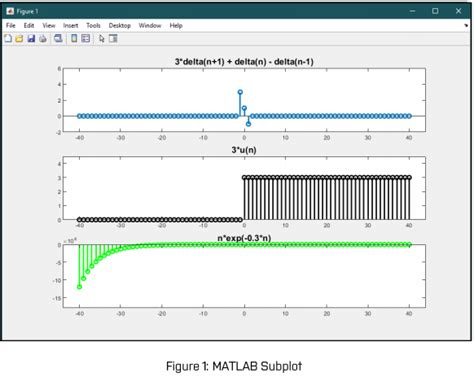Maximize the Figure 1 window

coord(435,11)
